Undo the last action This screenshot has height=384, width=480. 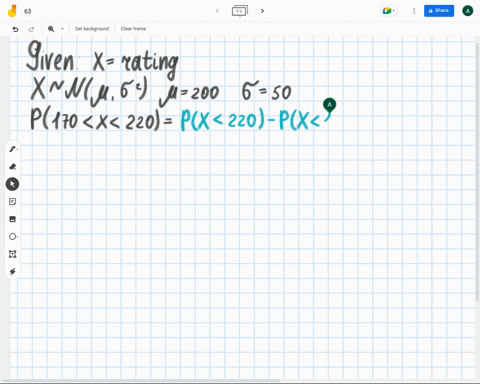15,29
